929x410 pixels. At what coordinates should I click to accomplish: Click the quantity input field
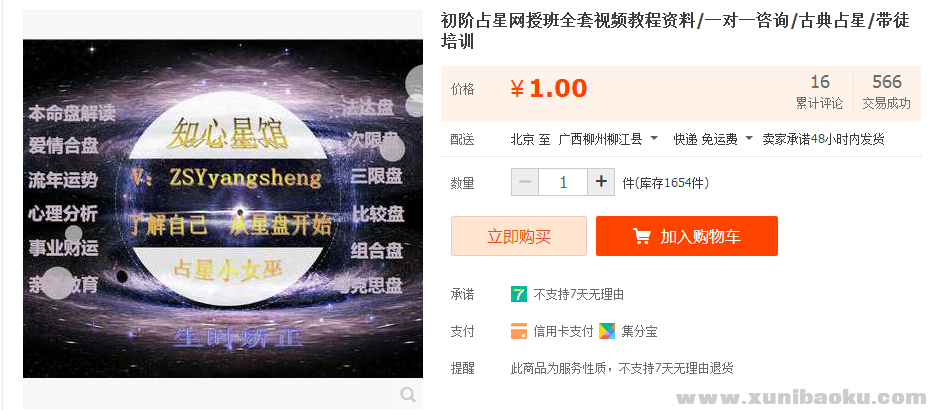coord(563,182)
